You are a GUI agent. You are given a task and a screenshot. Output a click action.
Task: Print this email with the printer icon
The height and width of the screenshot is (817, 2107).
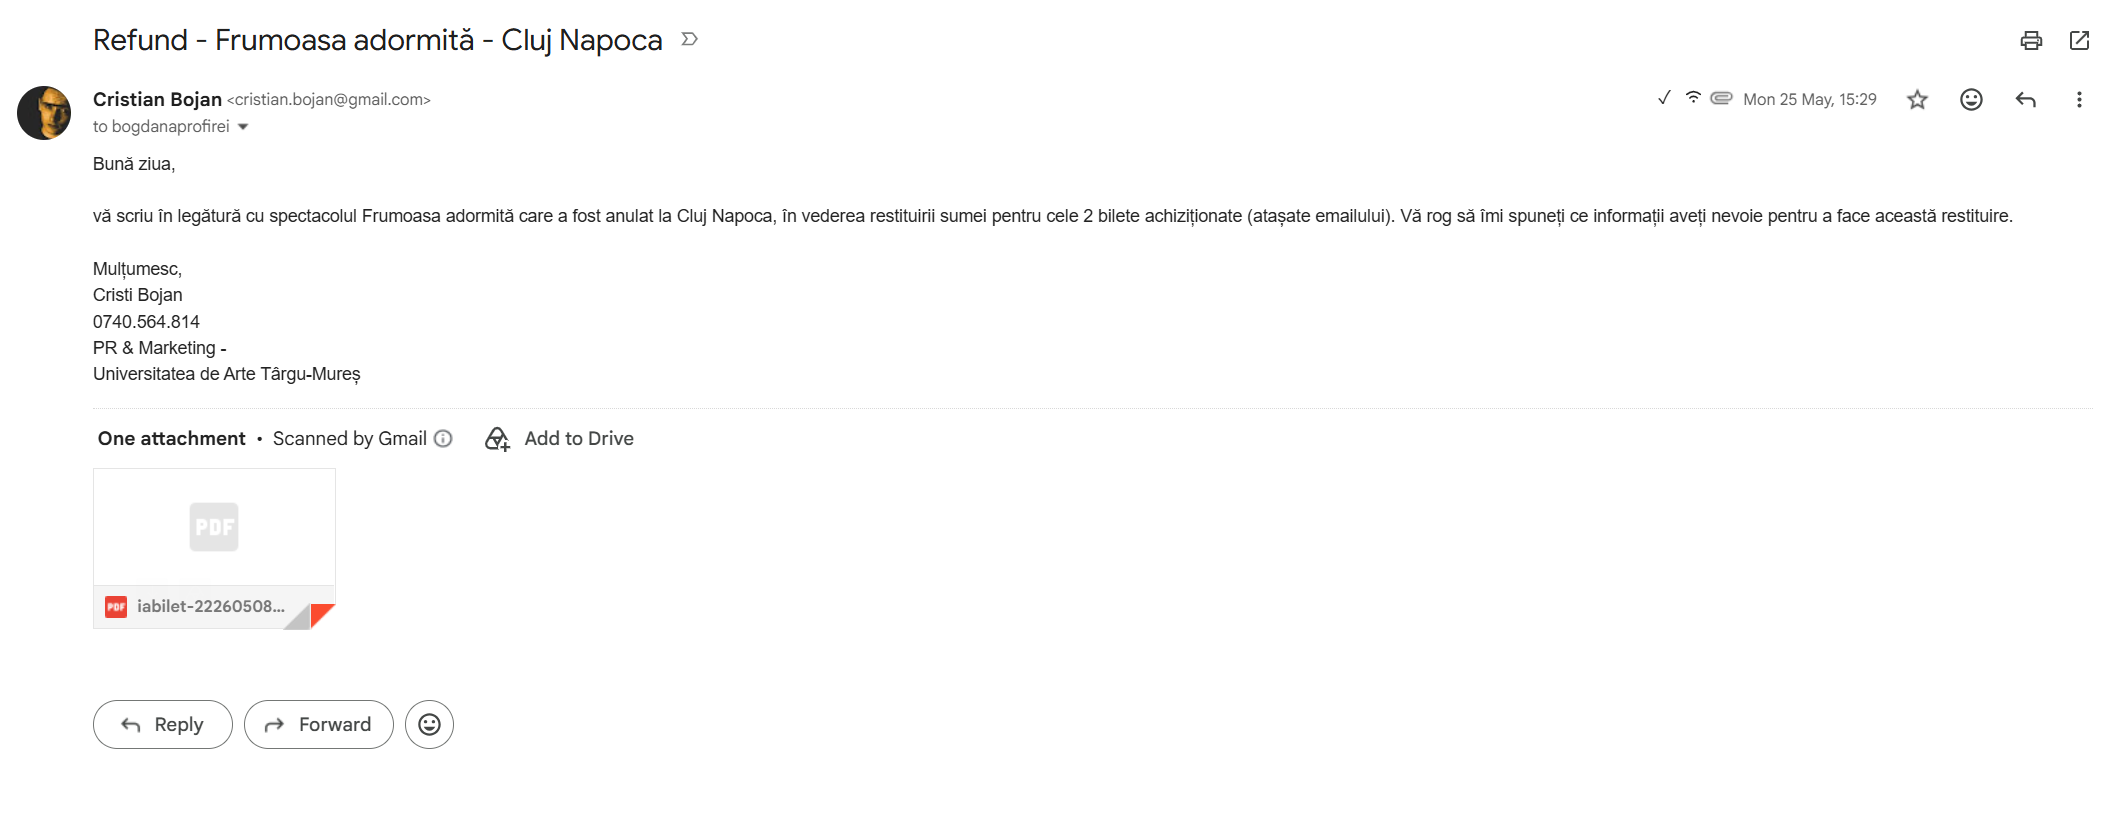(2030, 40)
